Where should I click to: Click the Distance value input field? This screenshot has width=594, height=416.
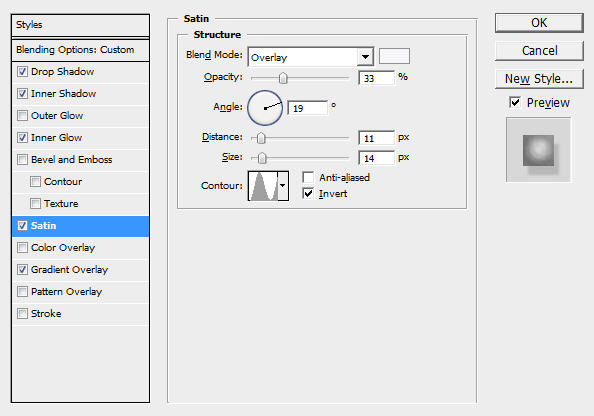point(376,138)
